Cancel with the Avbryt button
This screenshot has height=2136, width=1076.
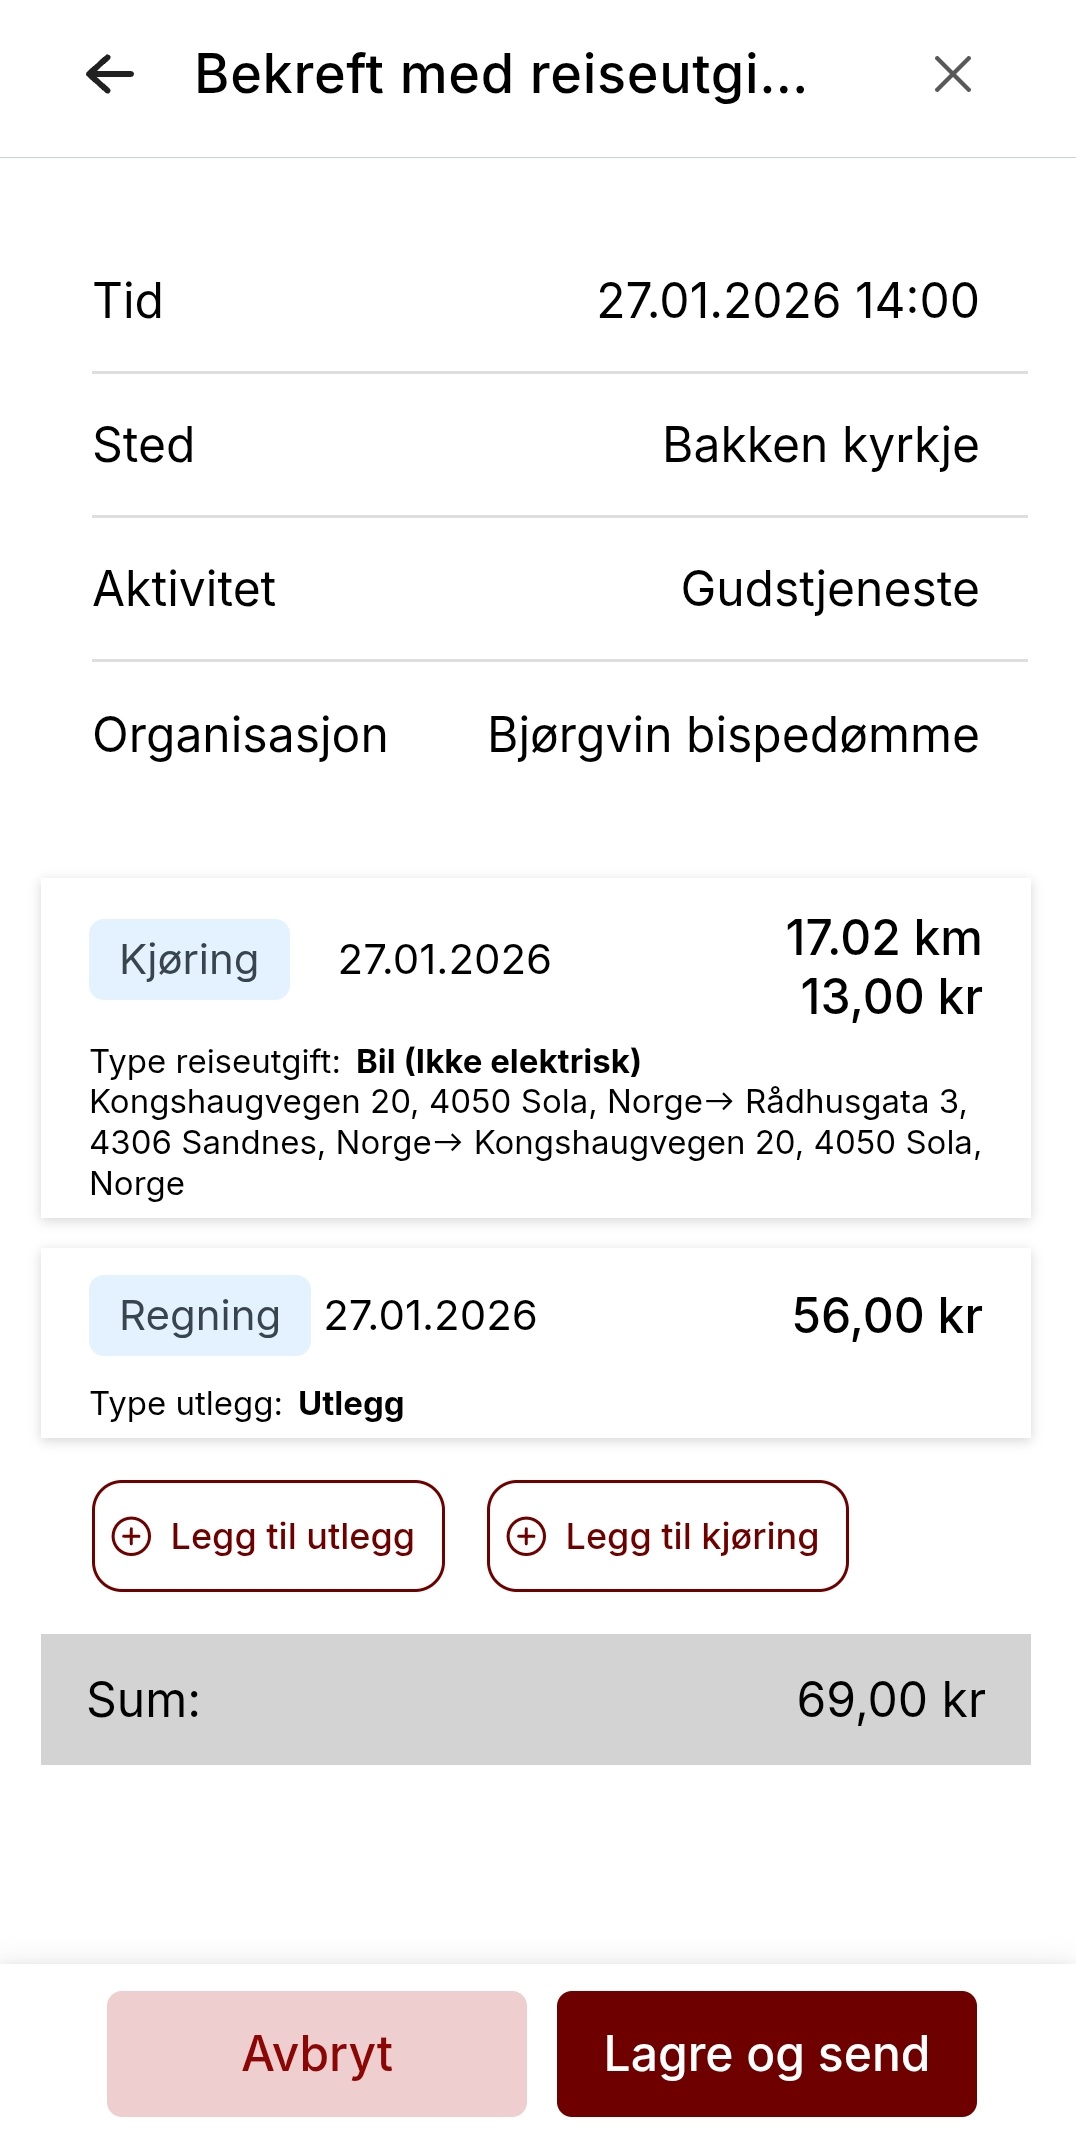tap(316, 2054)
